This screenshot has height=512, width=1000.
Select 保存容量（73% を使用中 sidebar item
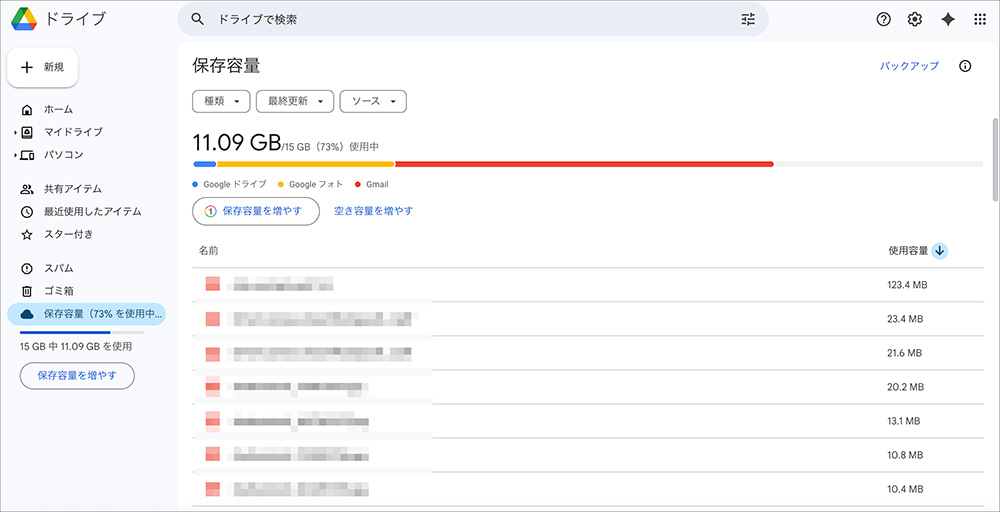86,314
